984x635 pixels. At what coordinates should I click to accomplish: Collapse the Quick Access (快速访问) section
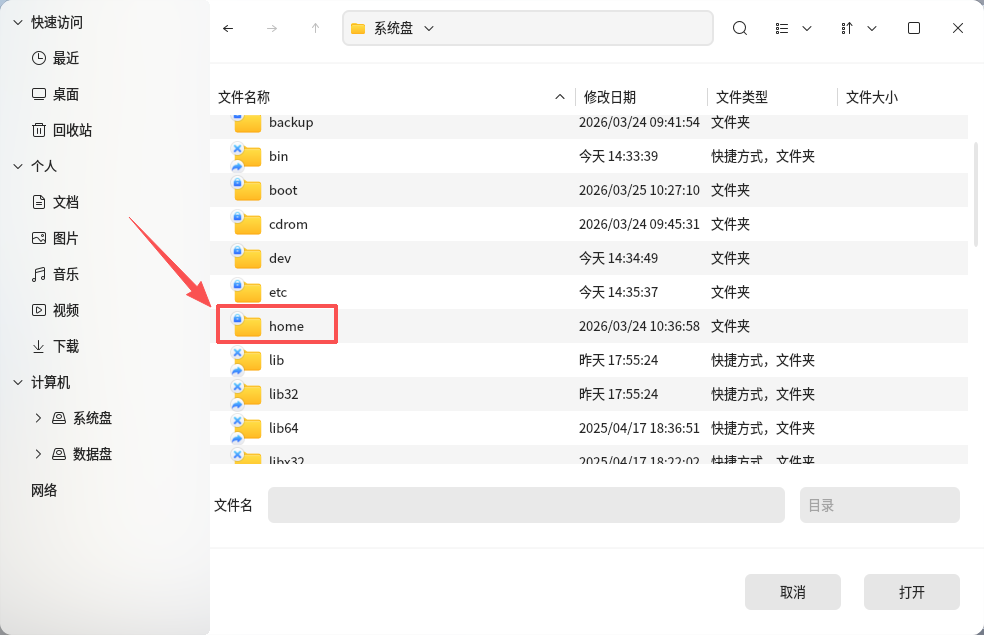click(17, 22)
